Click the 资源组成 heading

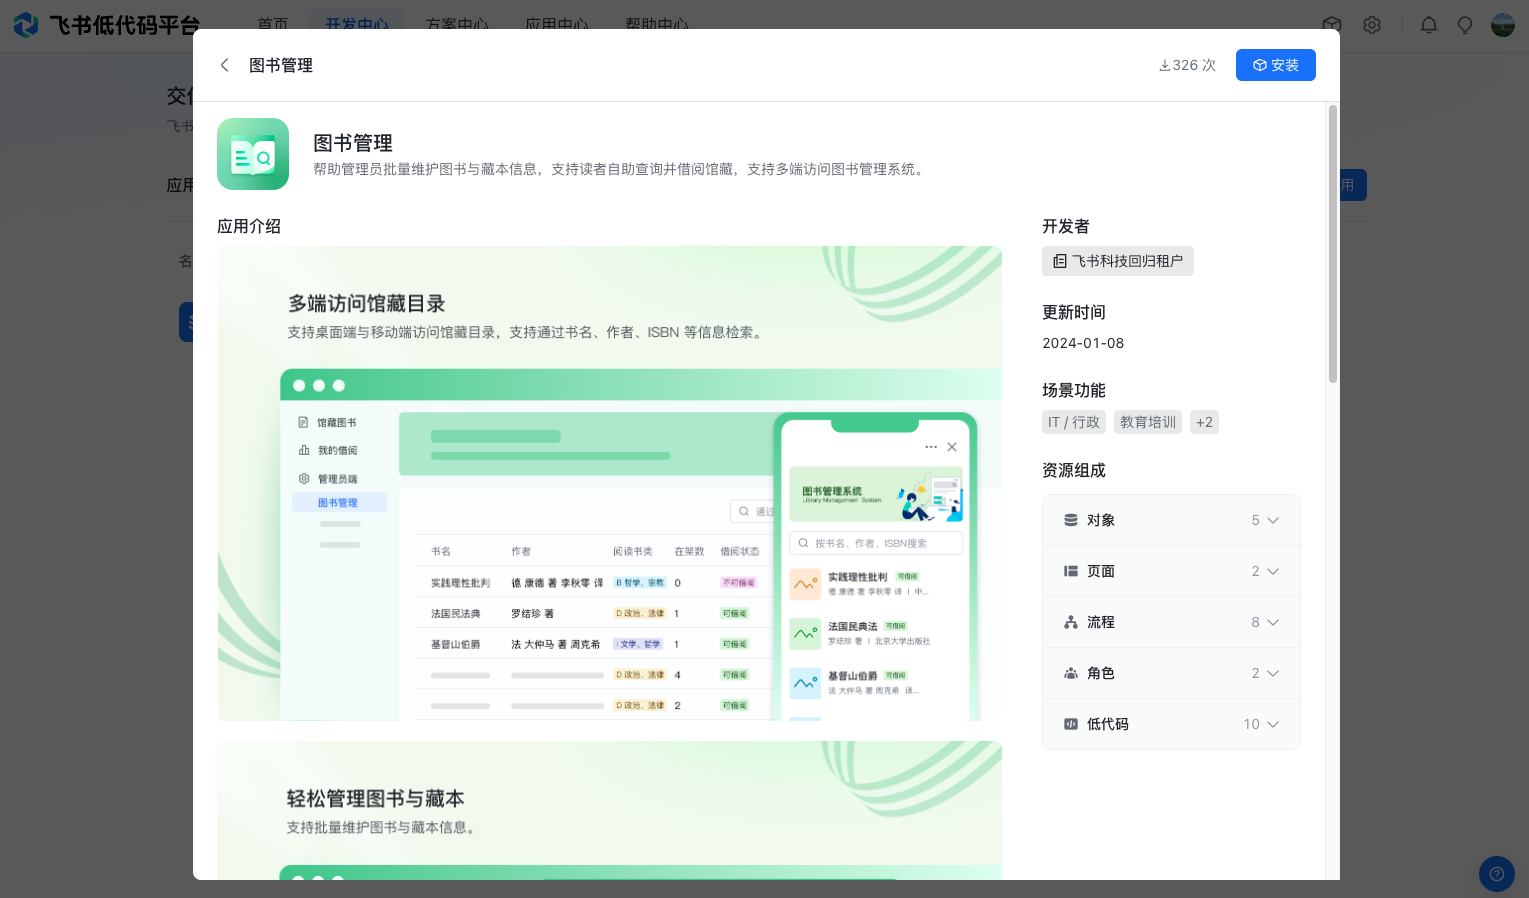tap(1074, 470)
